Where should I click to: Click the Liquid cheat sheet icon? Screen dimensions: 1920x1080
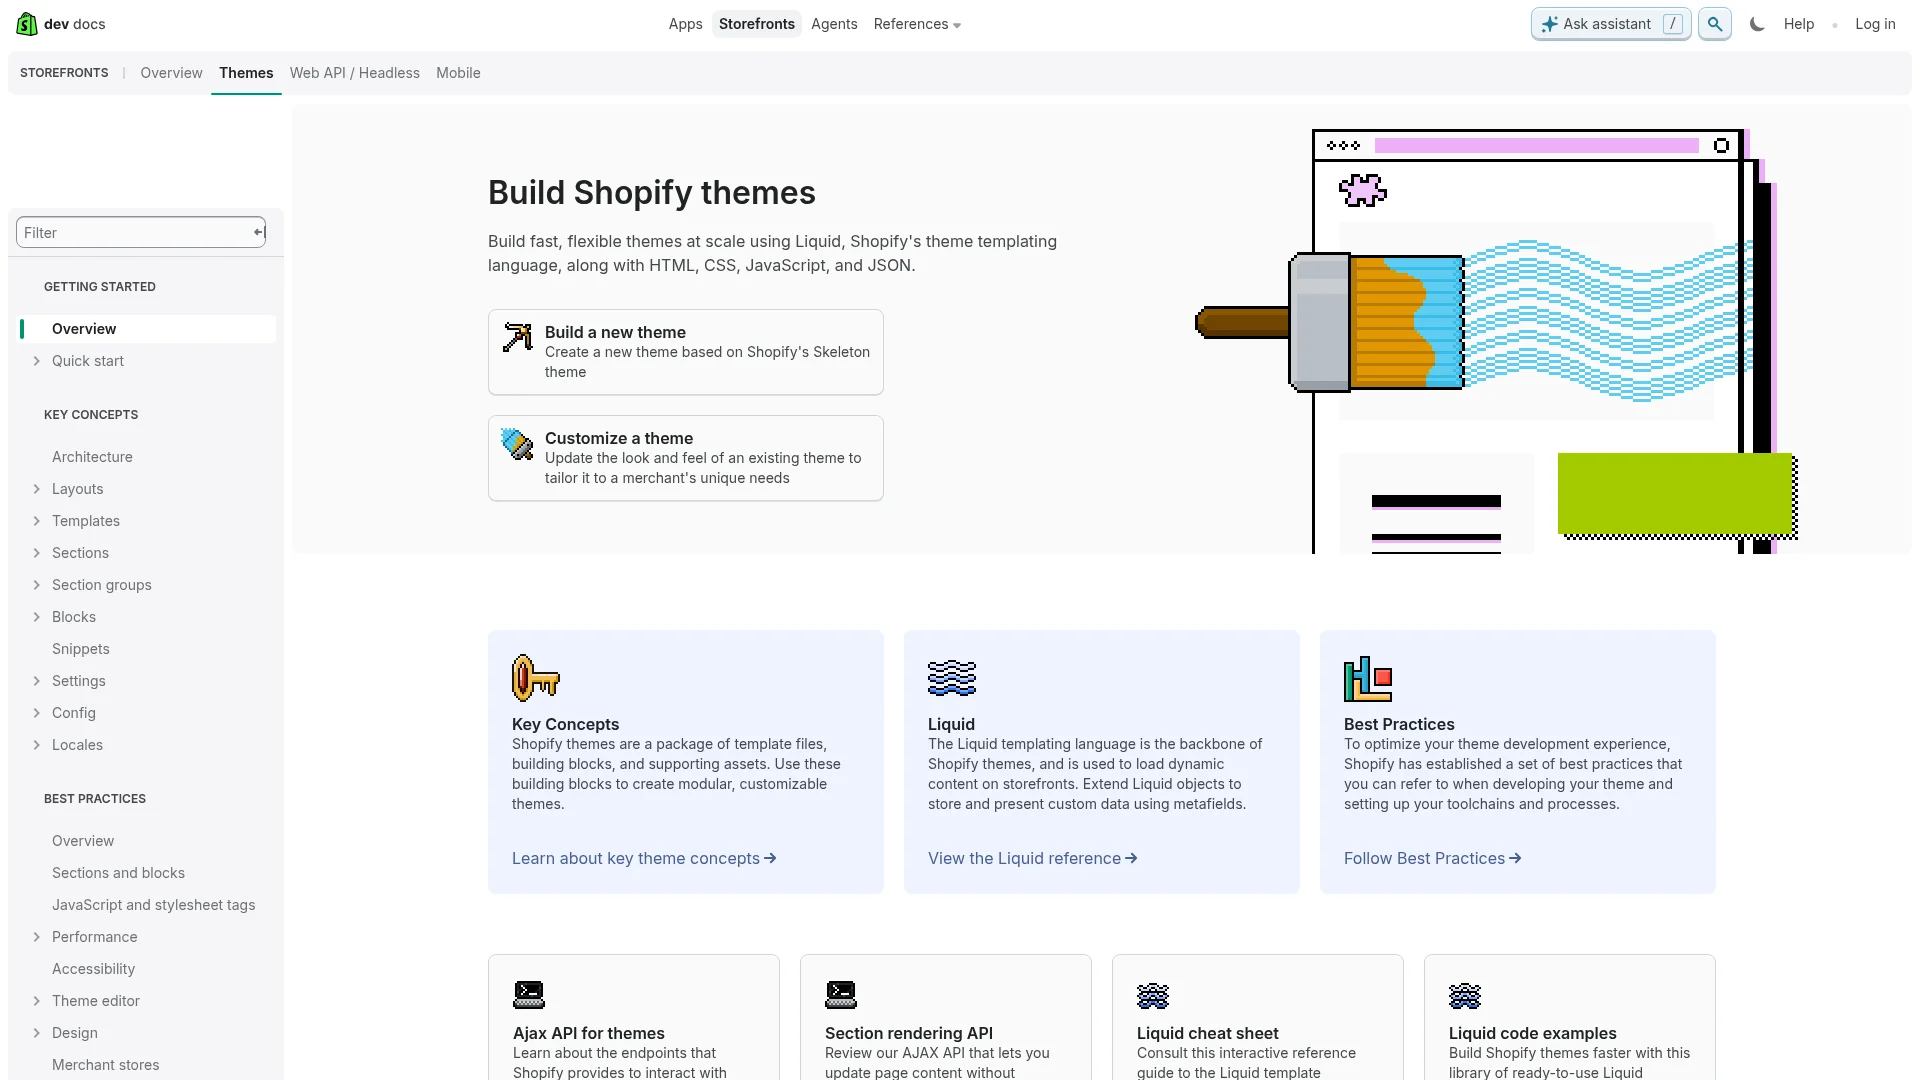point(1153,995)
